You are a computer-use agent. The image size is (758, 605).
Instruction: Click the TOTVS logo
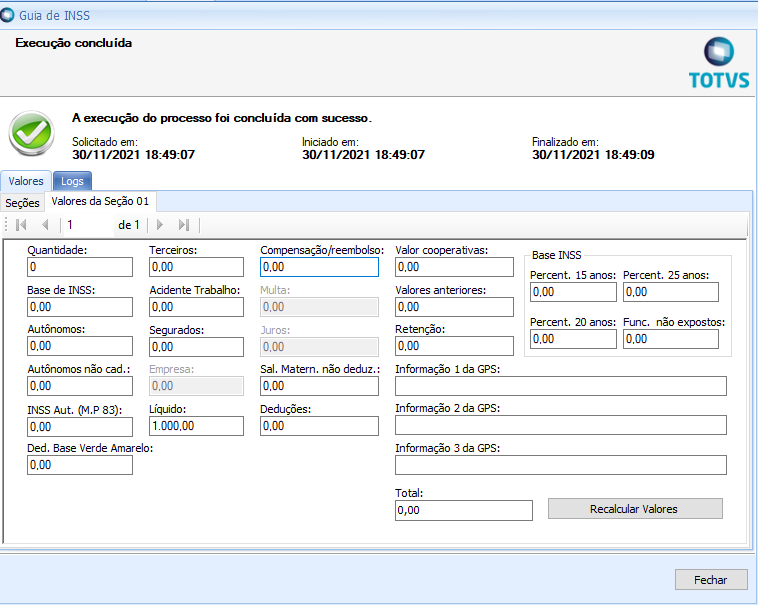point(719,64)
